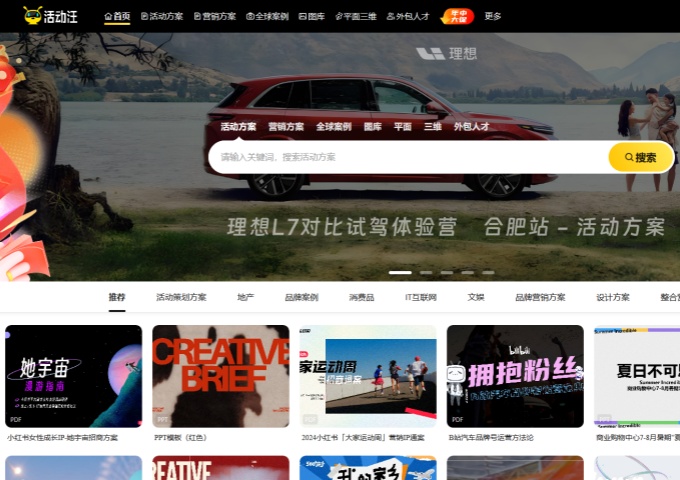Select the 品牌案例 category tab
Viewport: 680px width, 480px height.
[301, 297]
